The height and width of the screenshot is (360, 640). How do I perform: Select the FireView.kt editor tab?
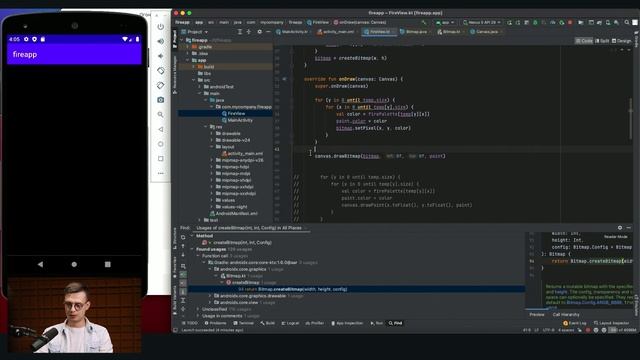pos(379,32)
